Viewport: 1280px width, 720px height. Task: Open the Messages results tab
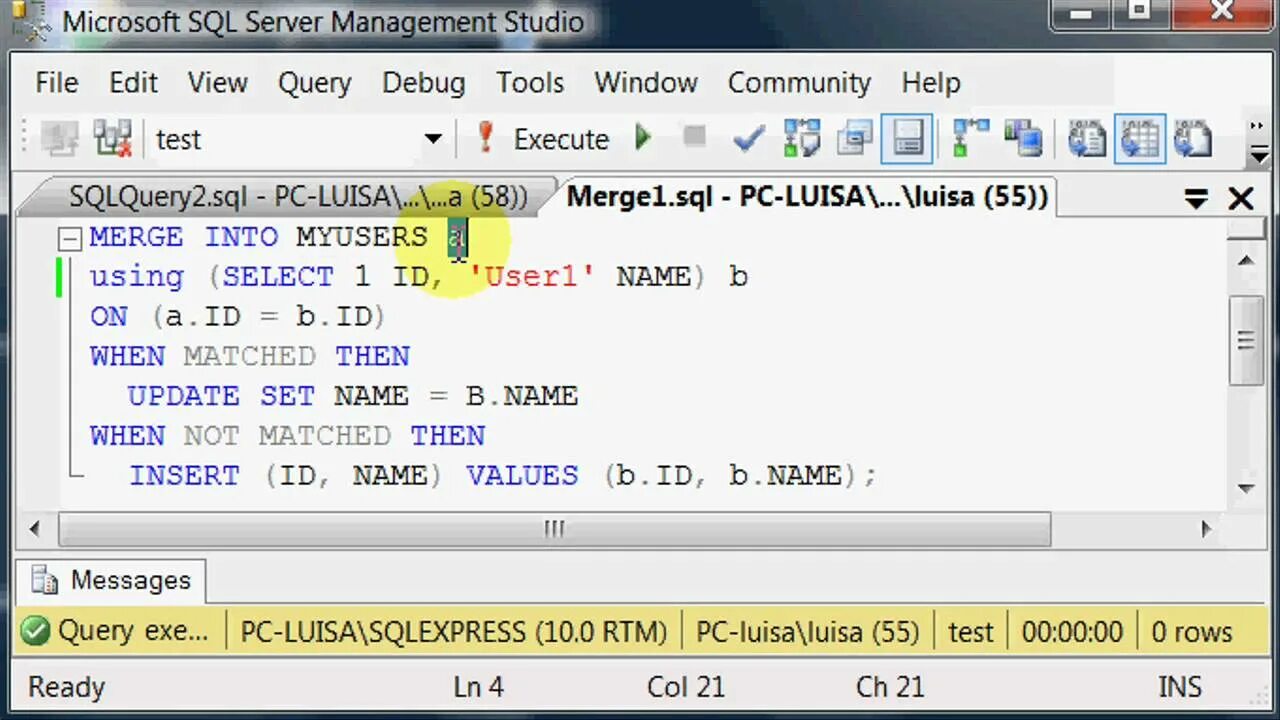click(x=111, y=580)
